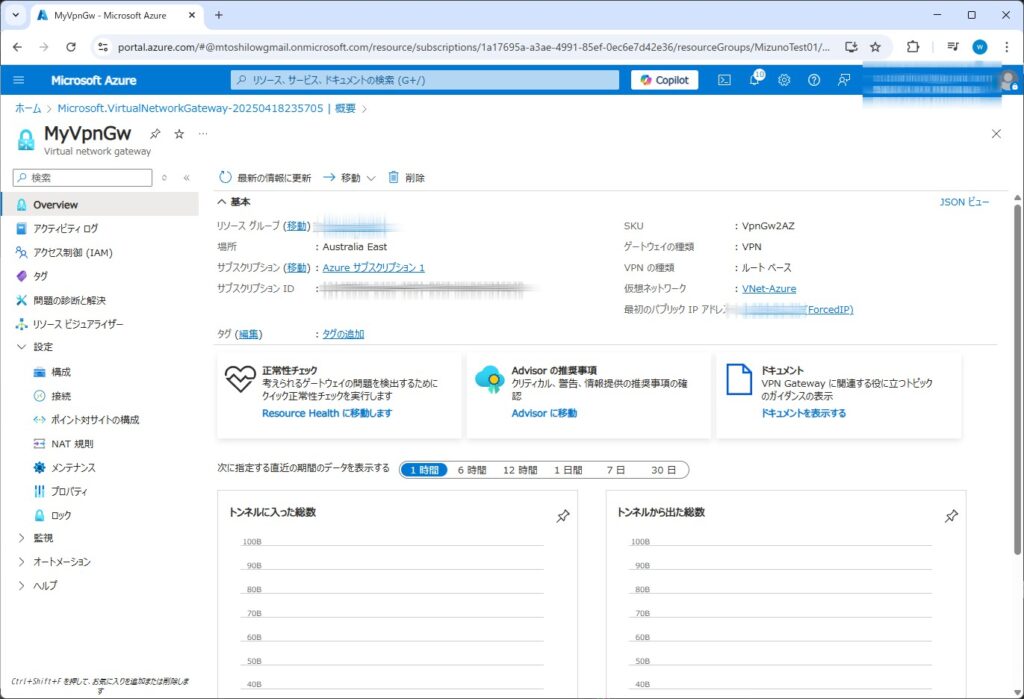Pin MyVpnGw to dashboard
Image resolution: width=1024 pixels, height=699 pixels.
(155, 134)
